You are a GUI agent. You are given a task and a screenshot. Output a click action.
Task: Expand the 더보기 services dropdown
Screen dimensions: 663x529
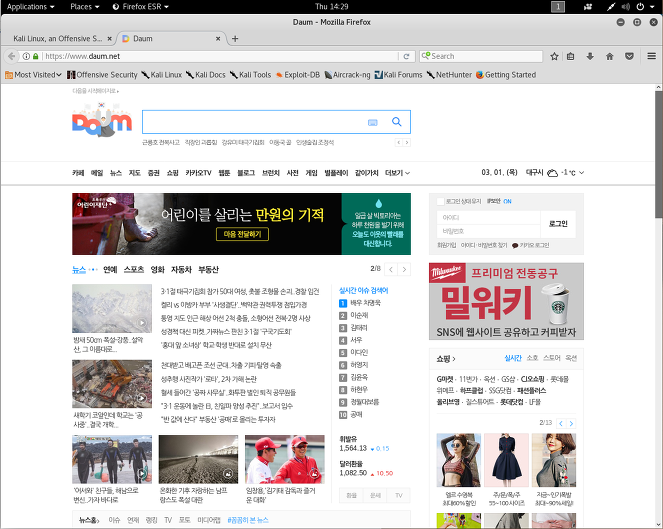pos(397,173)
